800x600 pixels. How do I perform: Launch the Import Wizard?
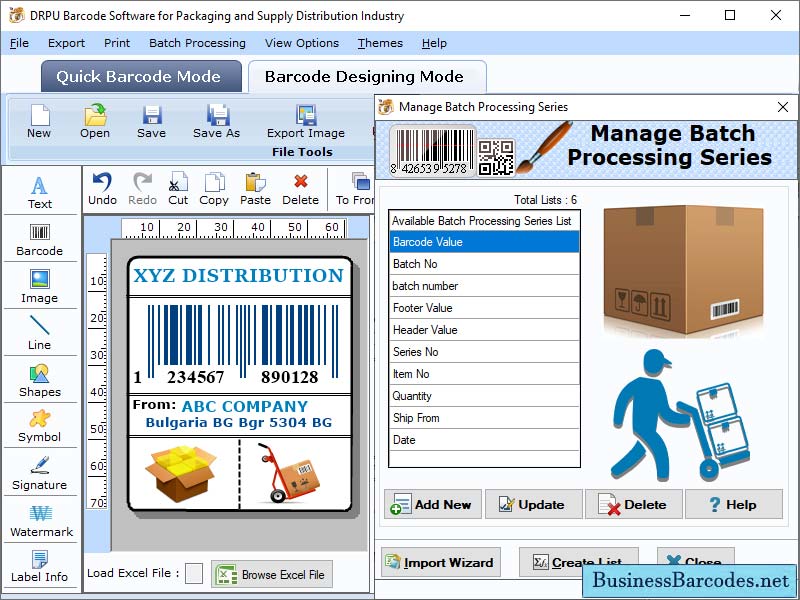coord(440,562)
